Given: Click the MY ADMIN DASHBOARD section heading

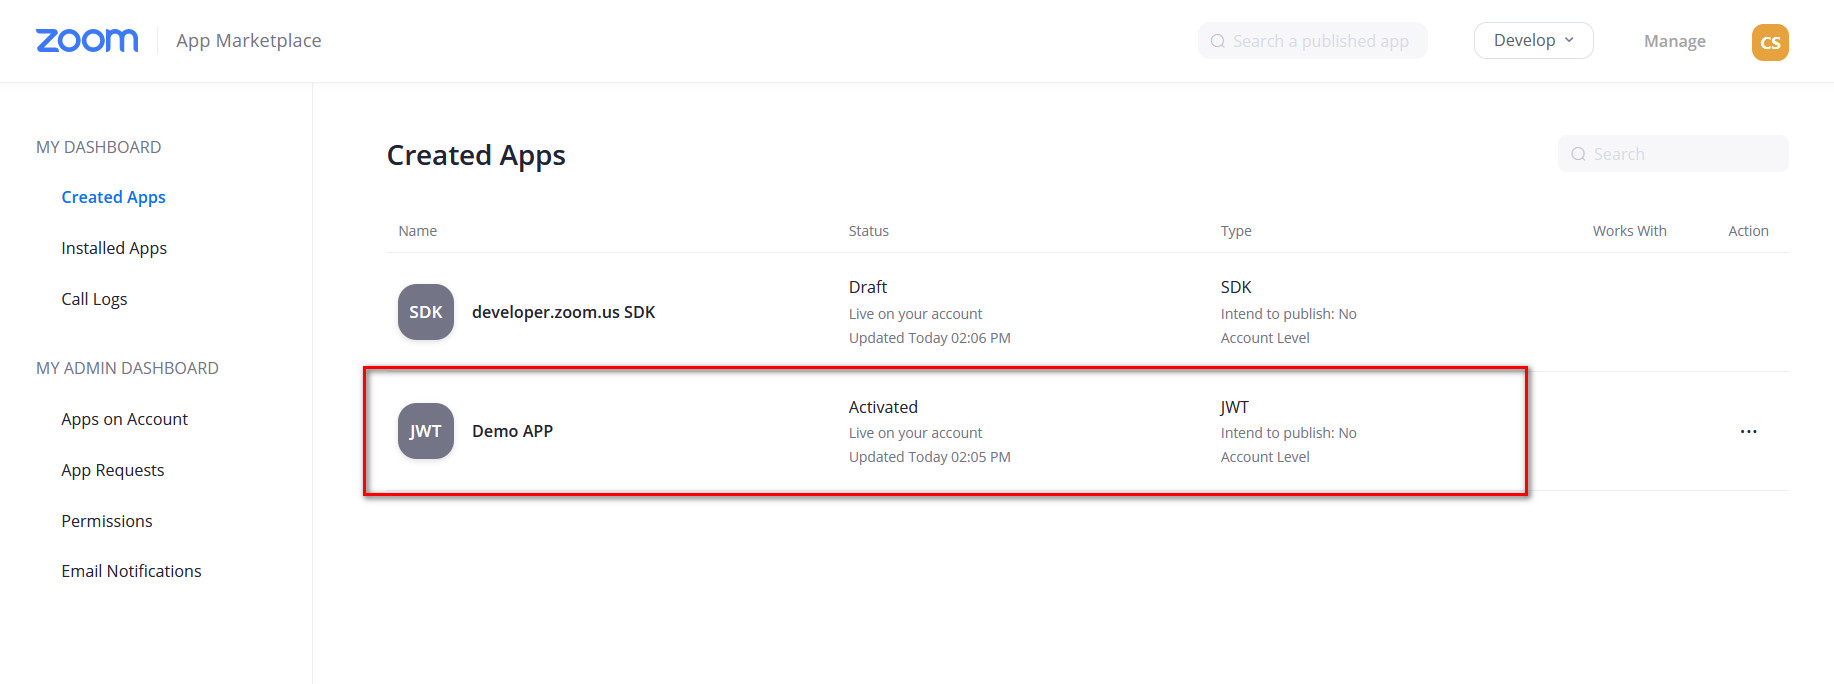Looking at the screenshot, I should click(127, 368).
